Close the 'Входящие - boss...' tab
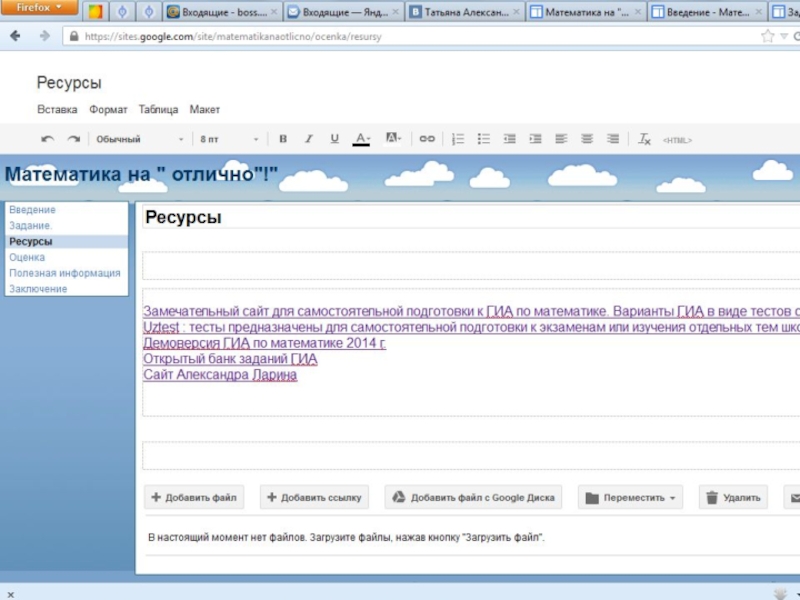 274,12
